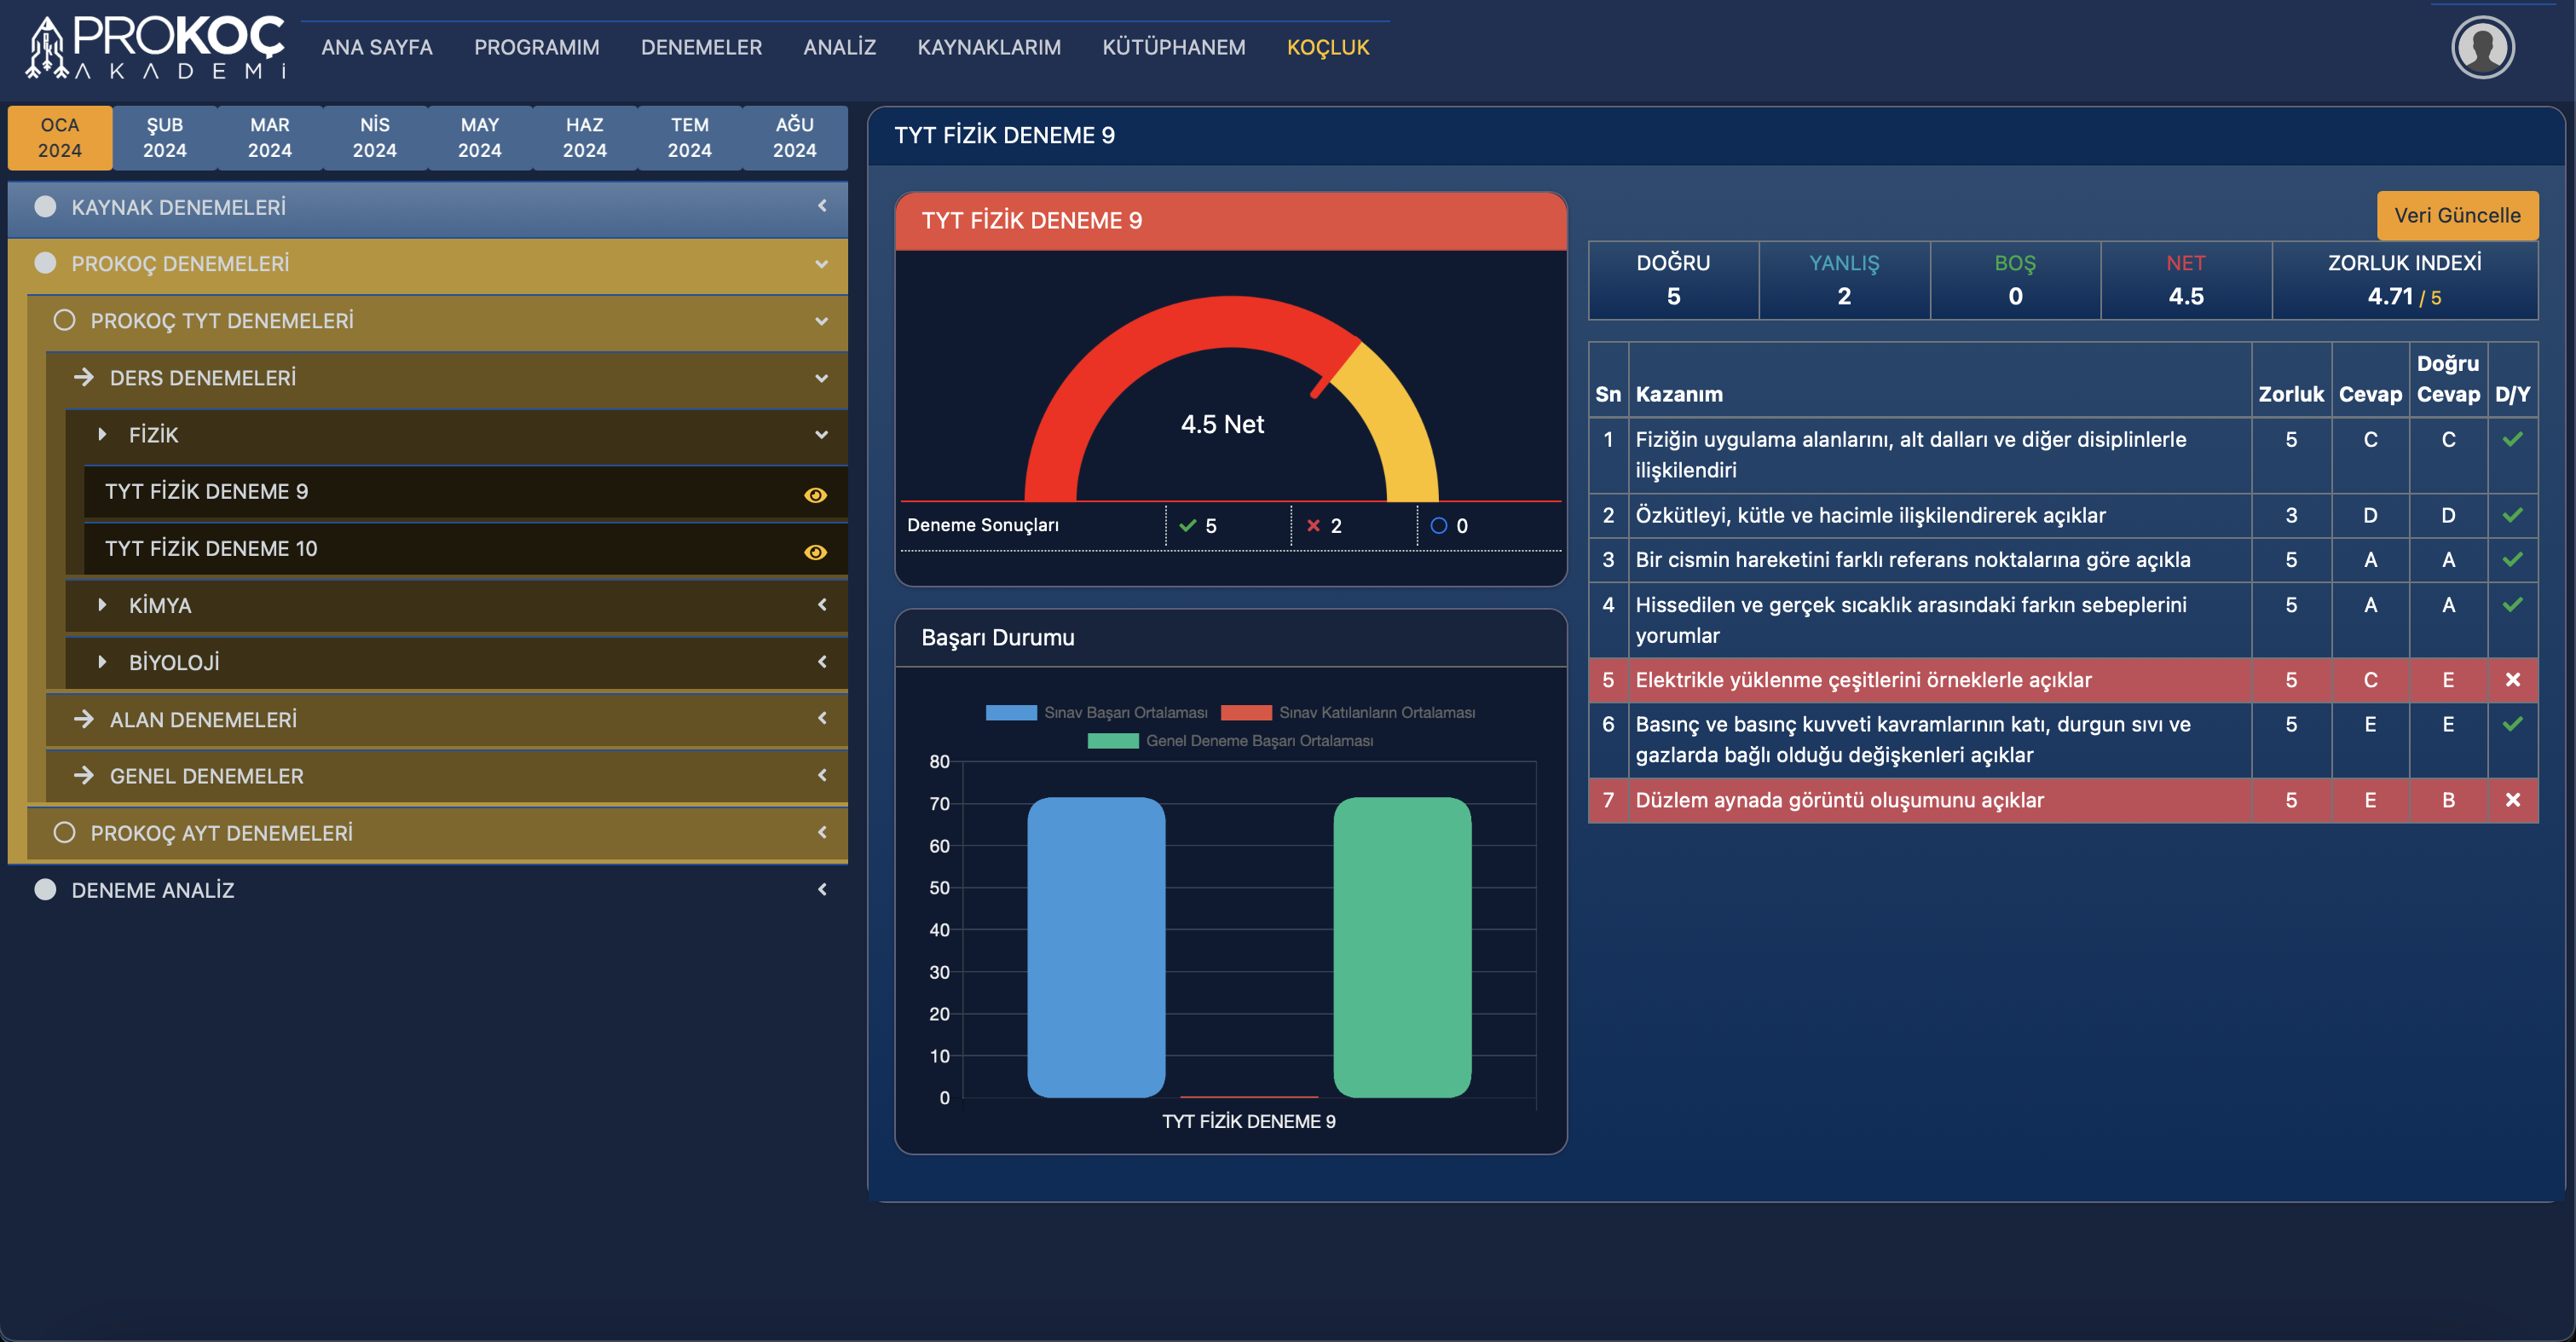
Task: Expand DENEME ANALİZ section chevron
Action: pos(822,889)
